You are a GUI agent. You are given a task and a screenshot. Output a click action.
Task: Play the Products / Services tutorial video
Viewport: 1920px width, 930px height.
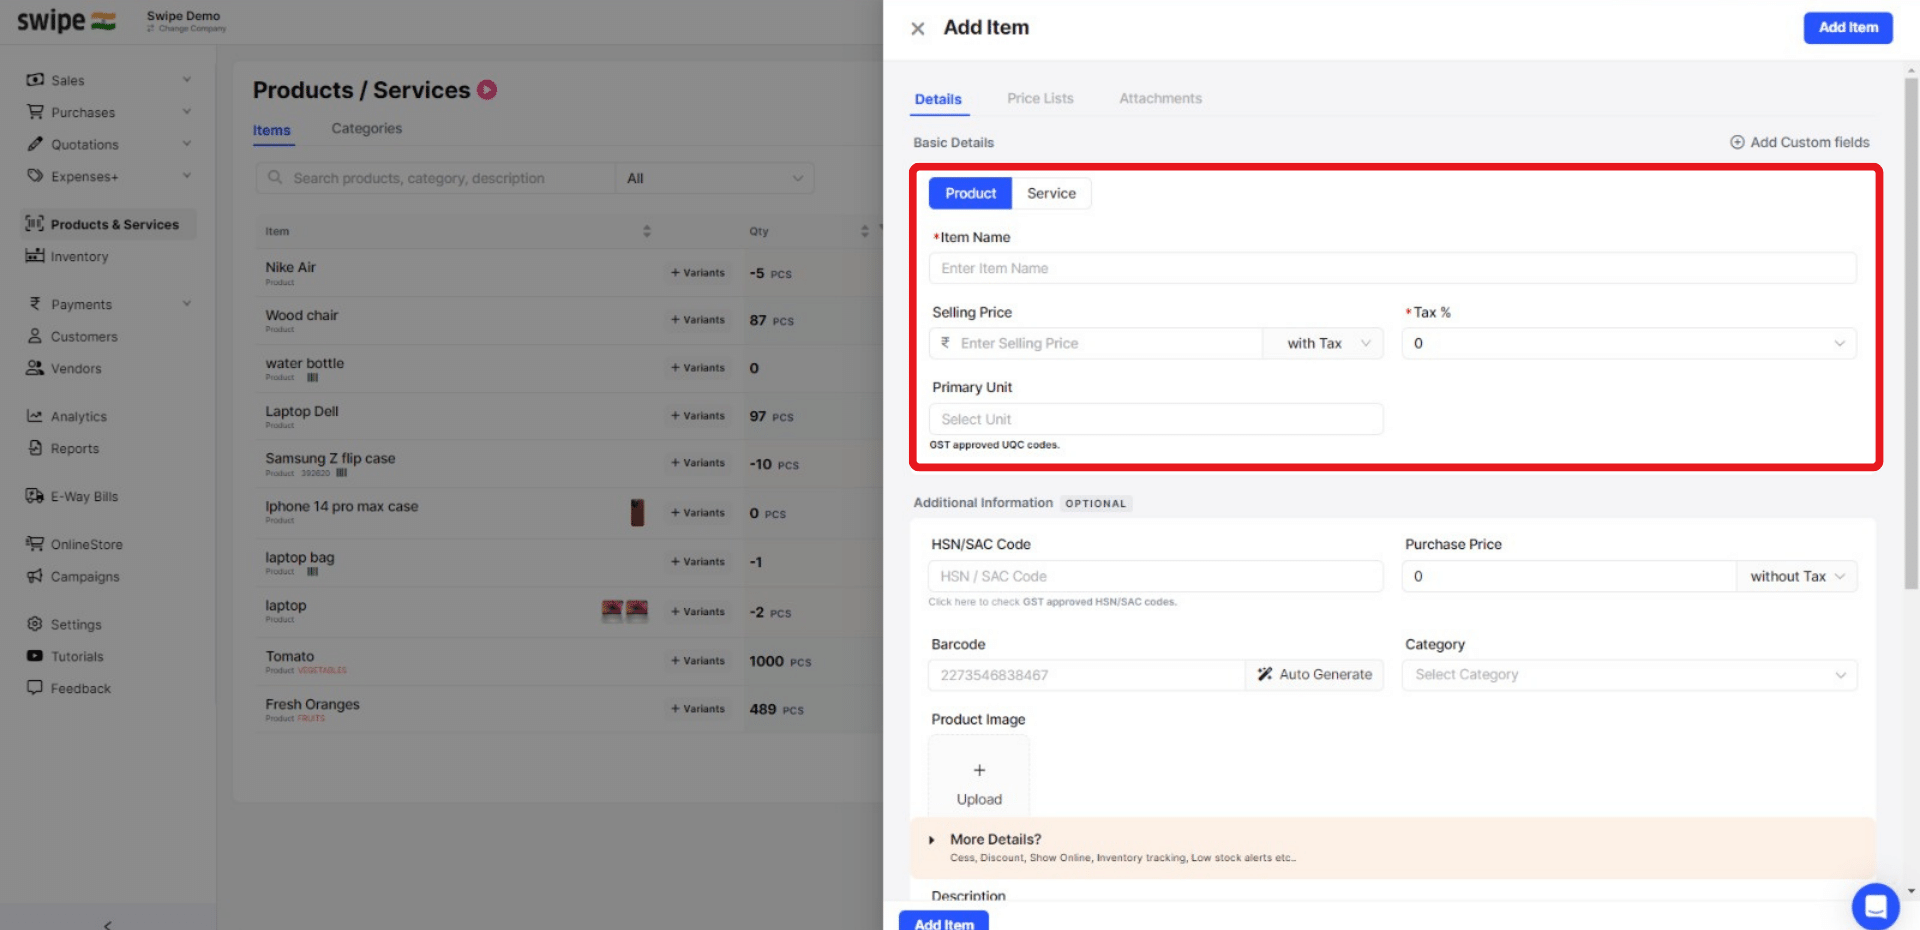click(487, 89)
